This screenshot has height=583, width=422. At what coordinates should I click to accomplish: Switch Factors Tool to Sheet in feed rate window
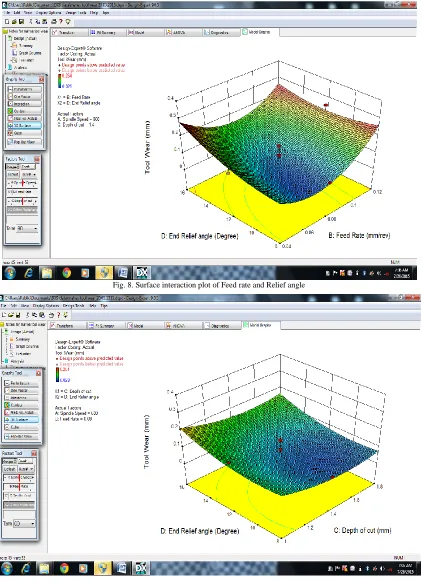click(x=28, y=167)
